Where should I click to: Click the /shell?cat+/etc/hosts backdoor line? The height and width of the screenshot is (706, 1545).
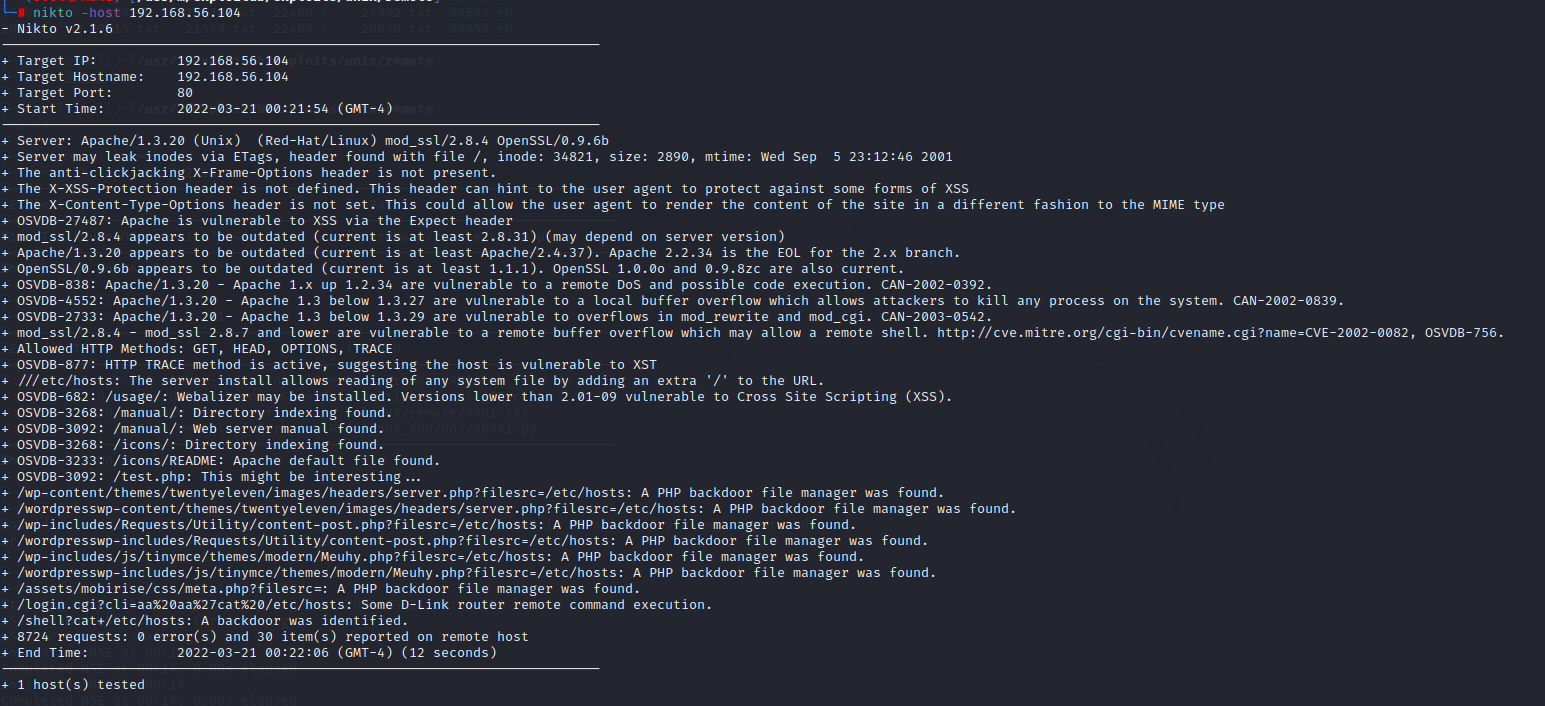point(212,621)
